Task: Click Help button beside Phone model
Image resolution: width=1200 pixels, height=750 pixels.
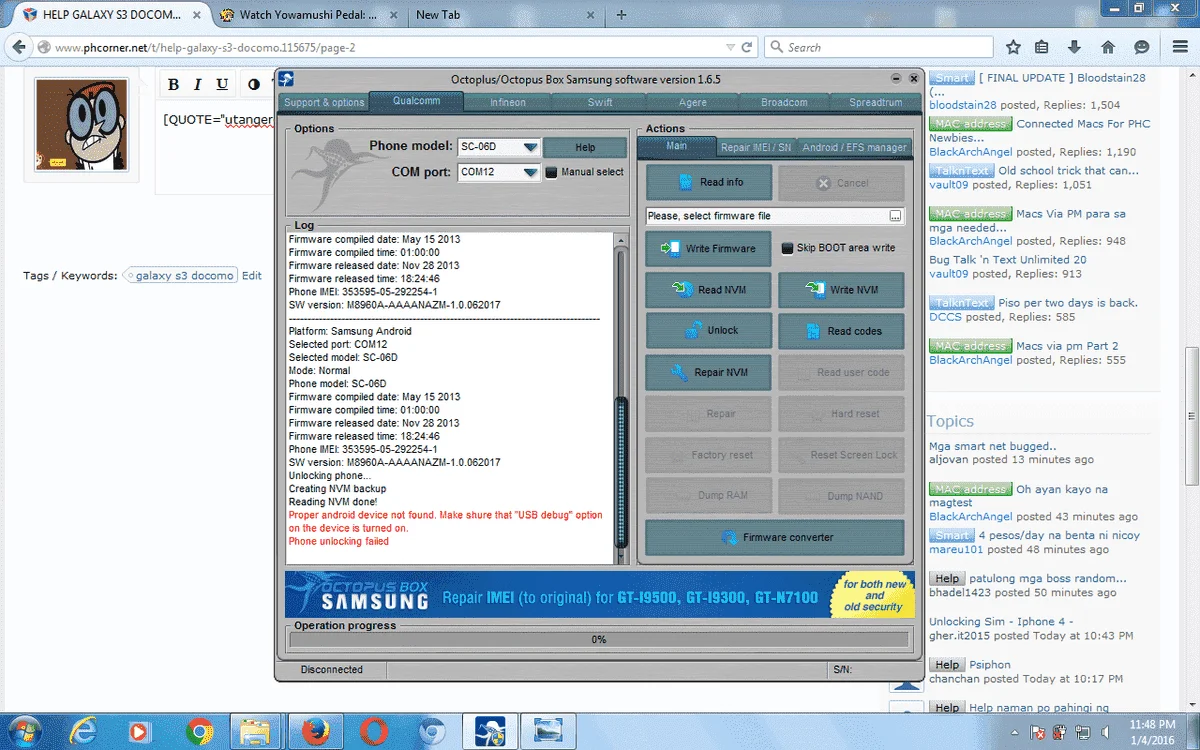Action: click(x=585, y=147)
